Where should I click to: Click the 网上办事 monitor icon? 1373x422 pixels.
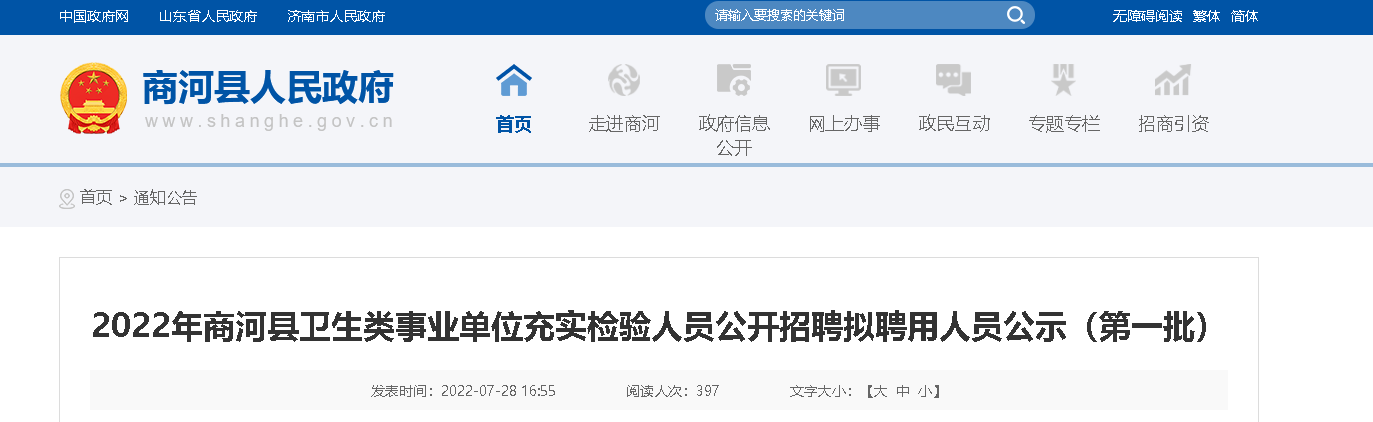[x=844, y=79]
